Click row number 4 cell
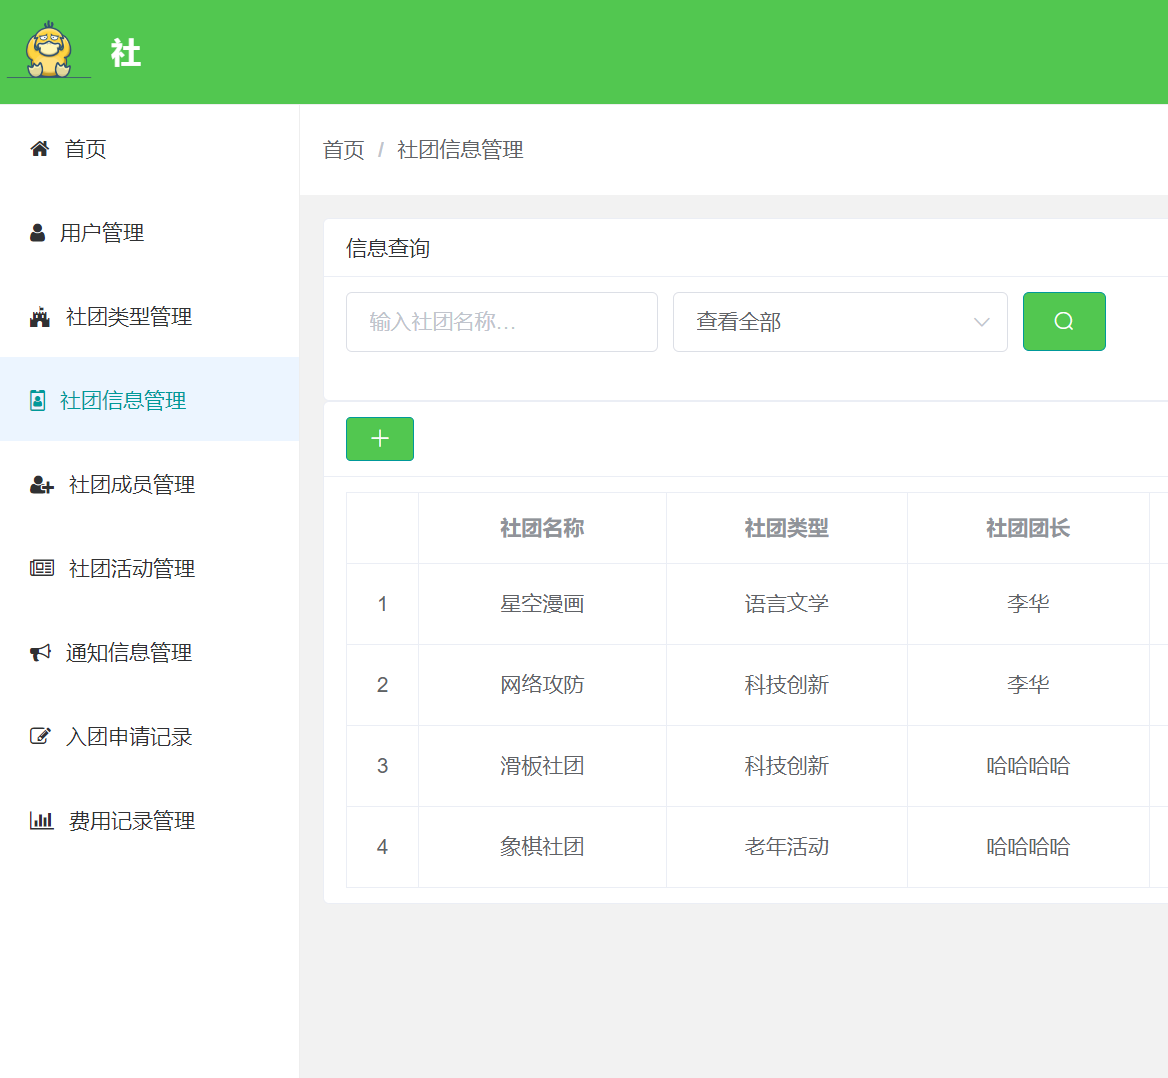The image size is (1168, 1078). pos(382,847)
